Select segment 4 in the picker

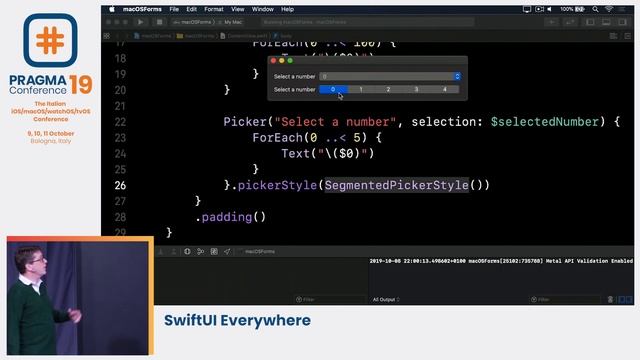[x=444, y=89]
